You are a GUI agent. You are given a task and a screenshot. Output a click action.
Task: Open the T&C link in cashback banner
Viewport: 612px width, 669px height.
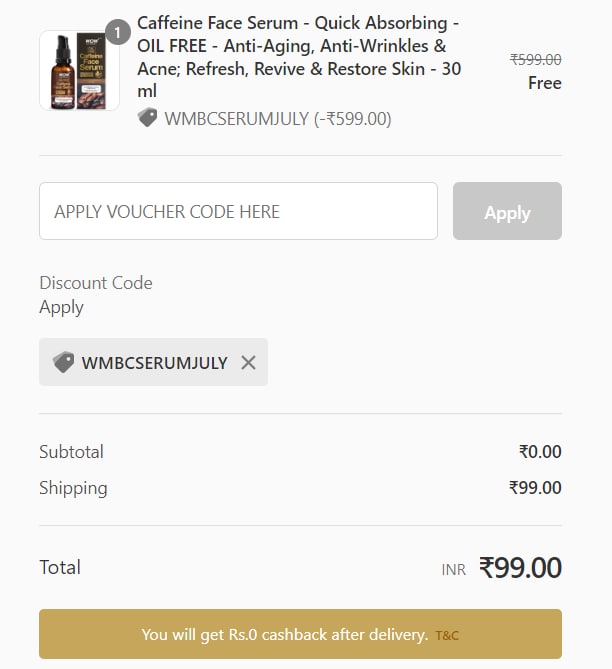[x=447, y=636]
